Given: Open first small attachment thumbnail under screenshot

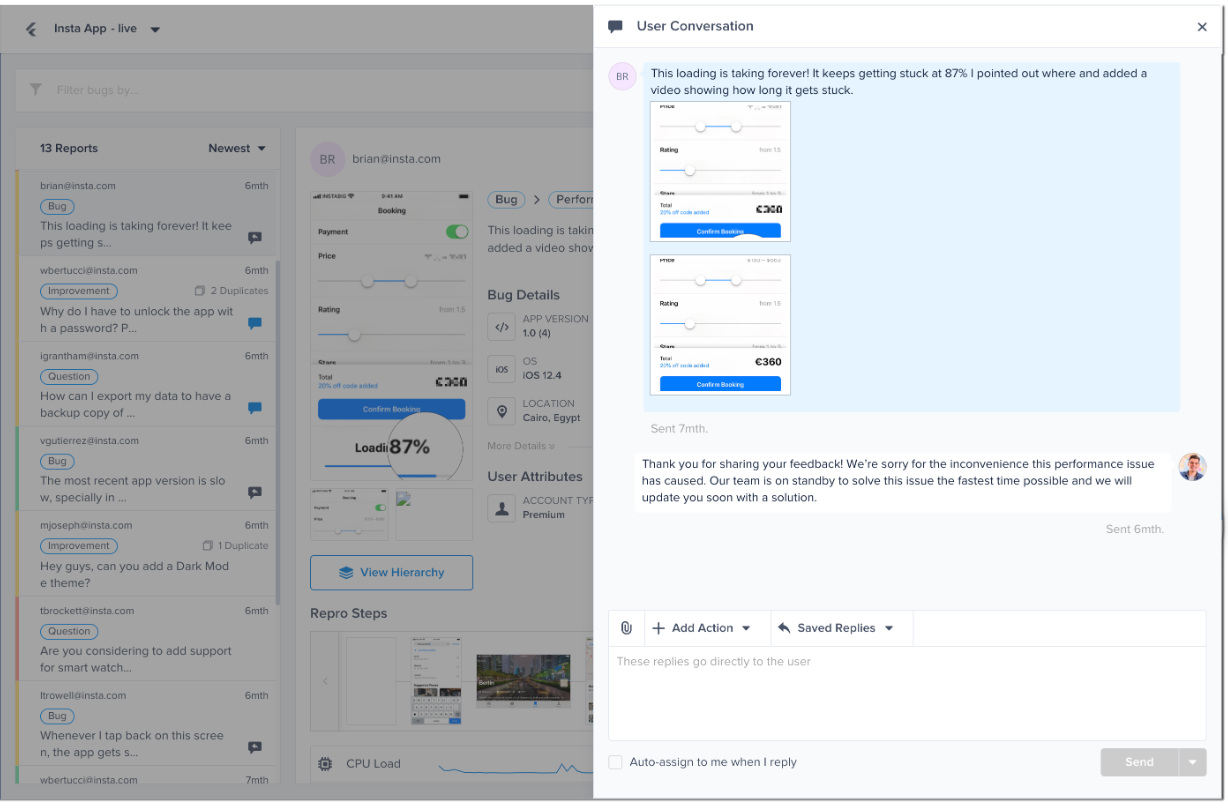Looking at the screenshot, I should pos(350,514).
